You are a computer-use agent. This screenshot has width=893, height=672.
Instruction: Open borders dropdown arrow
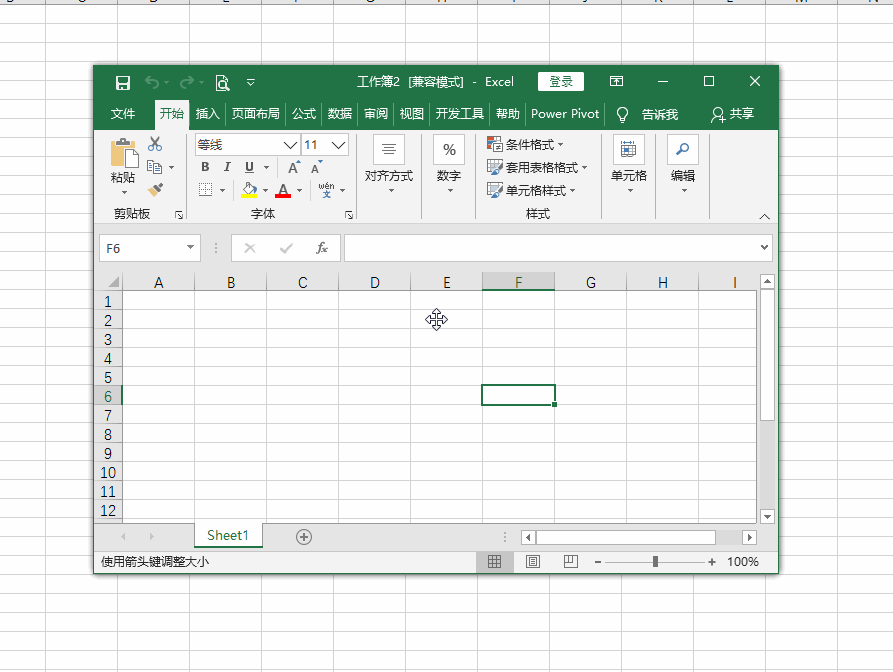click(x=222, y=190)
